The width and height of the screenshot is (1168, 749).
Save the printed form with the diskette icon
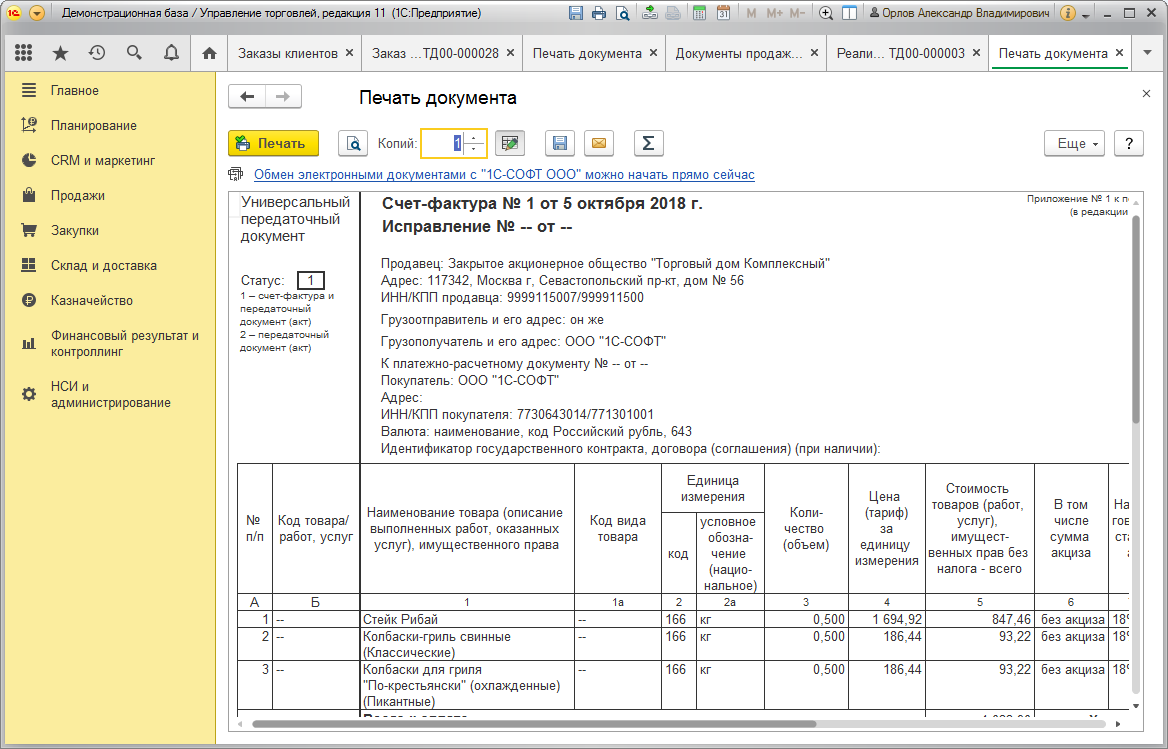tap(560, 144)
